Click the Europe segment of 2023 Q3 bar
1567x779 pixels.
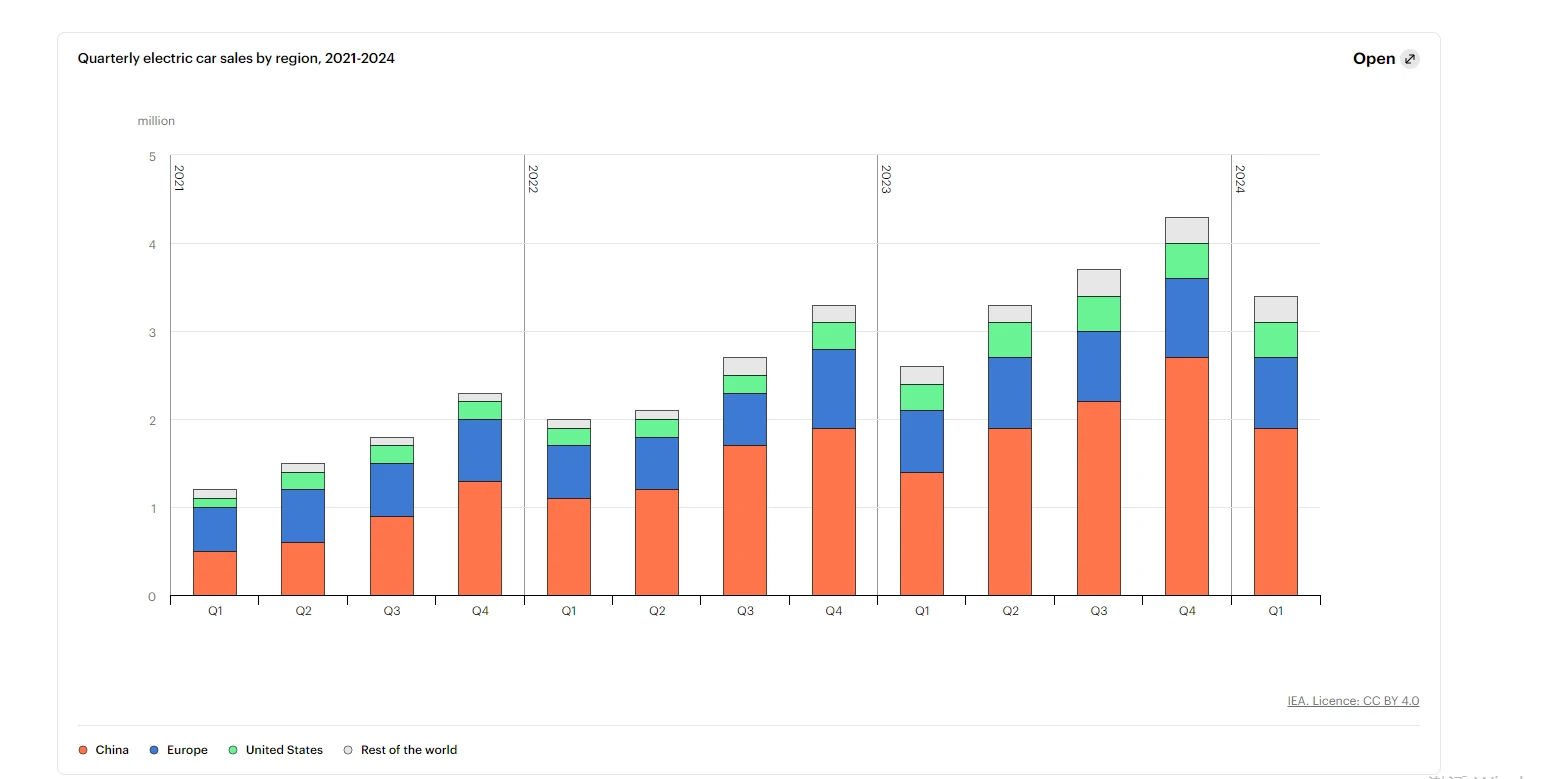click(1099, 366)
